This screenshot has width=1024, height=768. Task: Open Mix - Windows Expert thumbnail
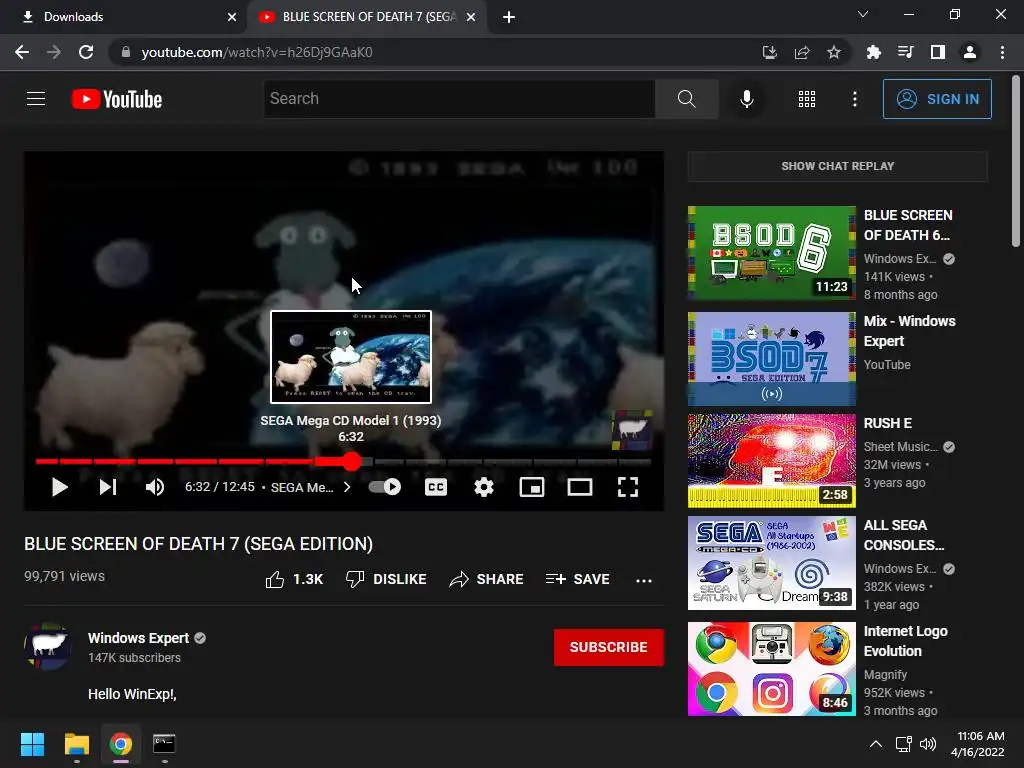[x=771, y=359]
